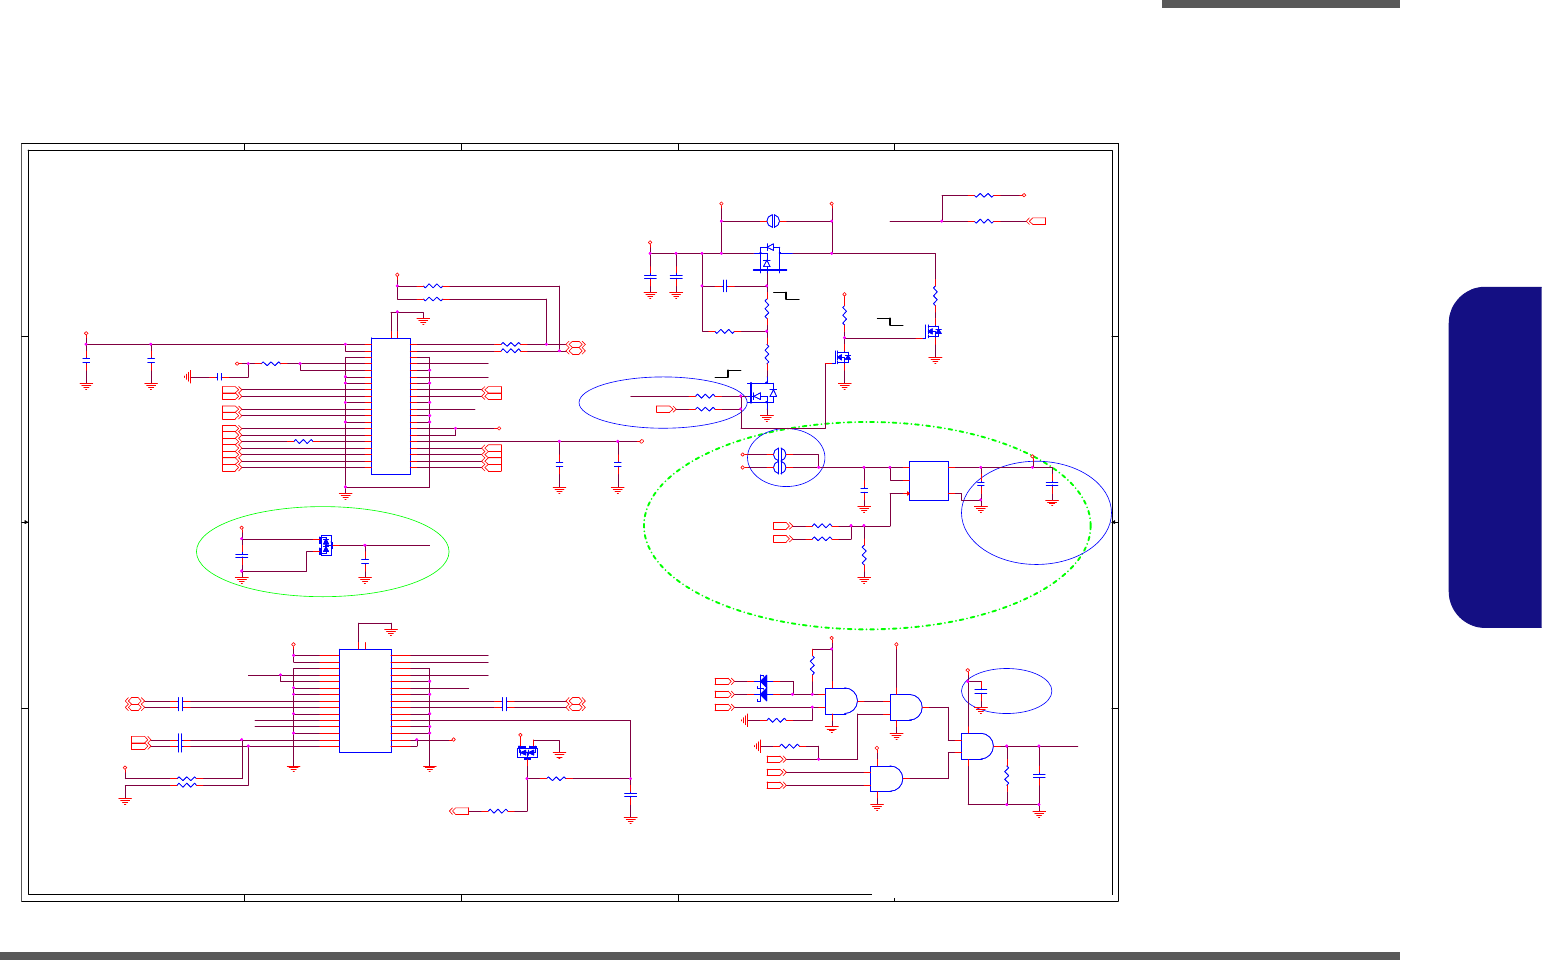Click the small transistor package right of the lower IC
1542x960 pixels.
(527, 752)
